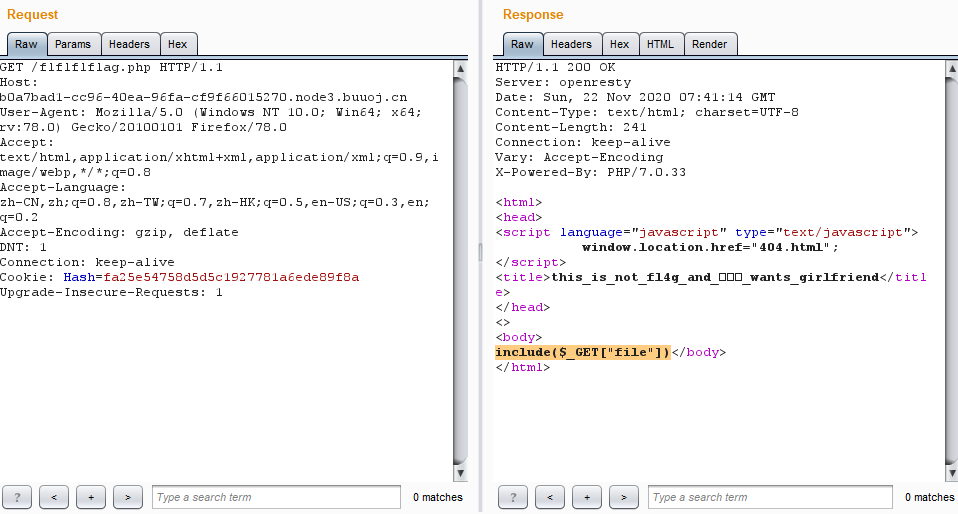Go to next match in Response search
The image size is (958, 514).
tap(624, 497)
